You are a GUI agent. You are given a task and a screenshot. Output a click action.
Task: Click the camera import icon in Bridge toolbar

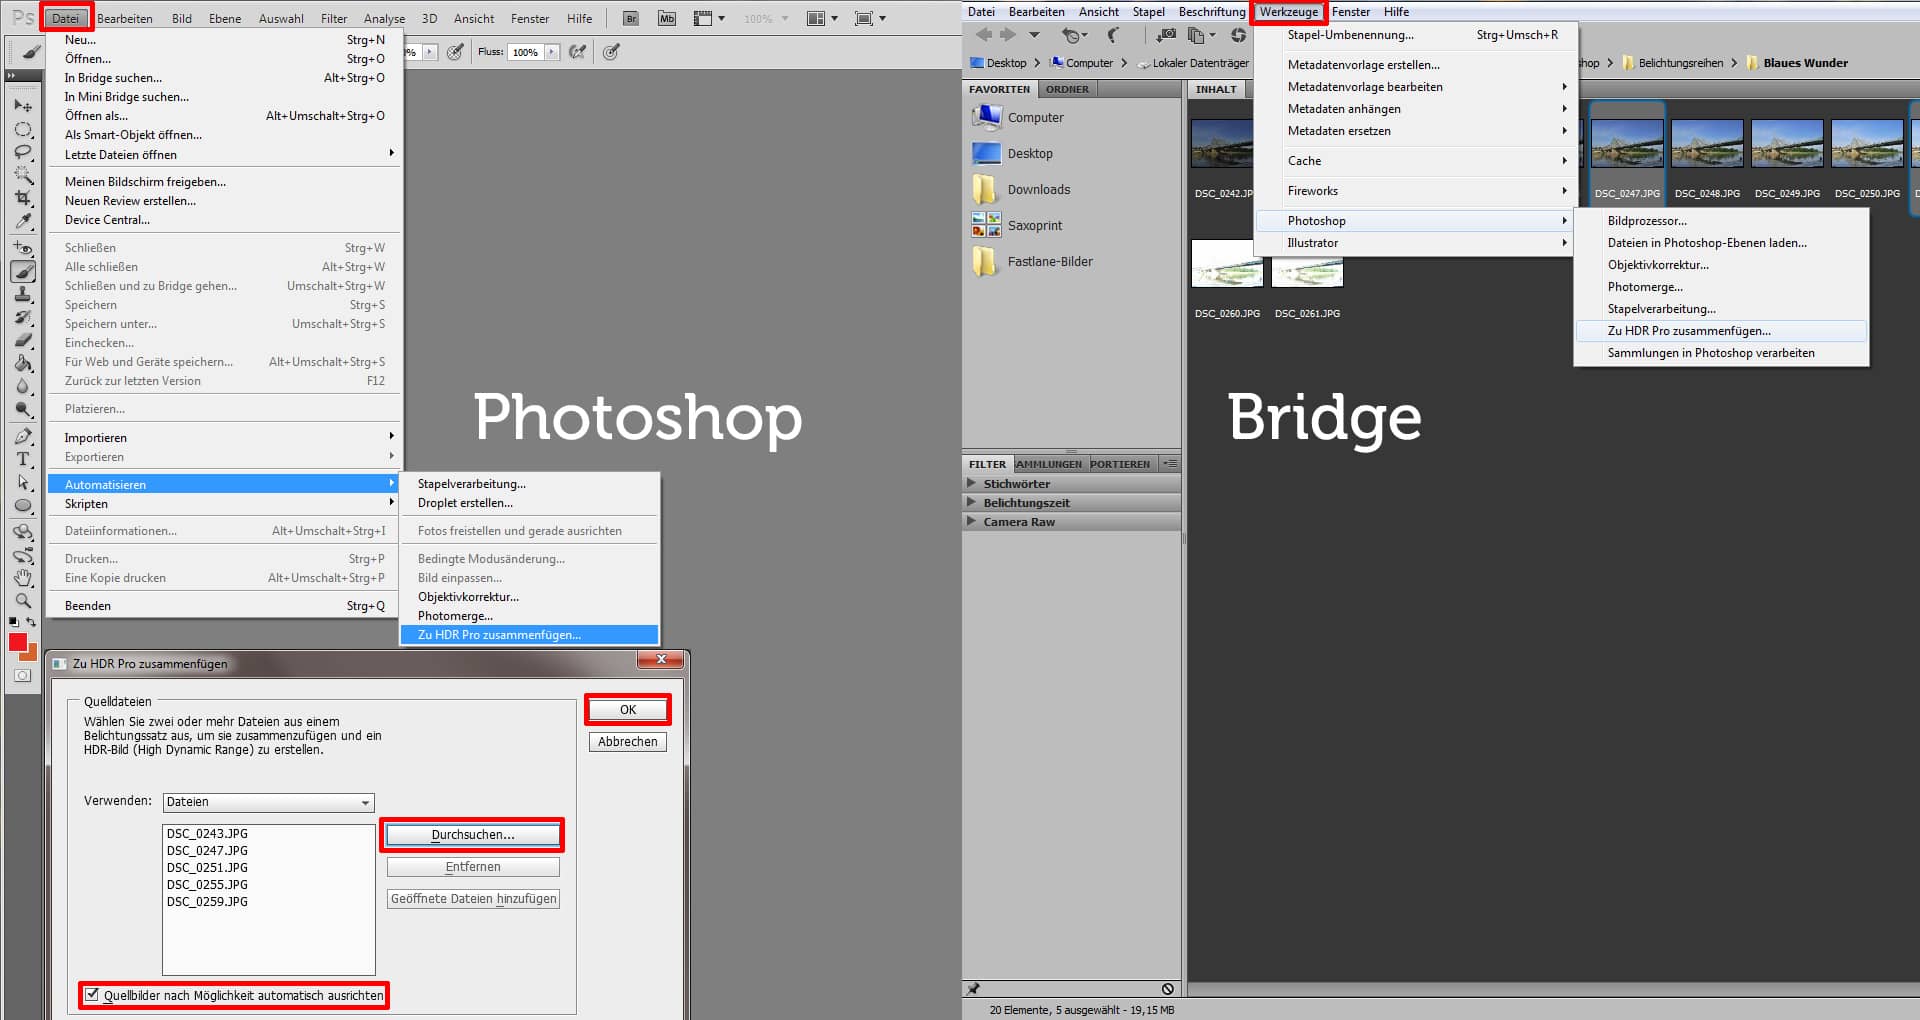coord(1166,34)
